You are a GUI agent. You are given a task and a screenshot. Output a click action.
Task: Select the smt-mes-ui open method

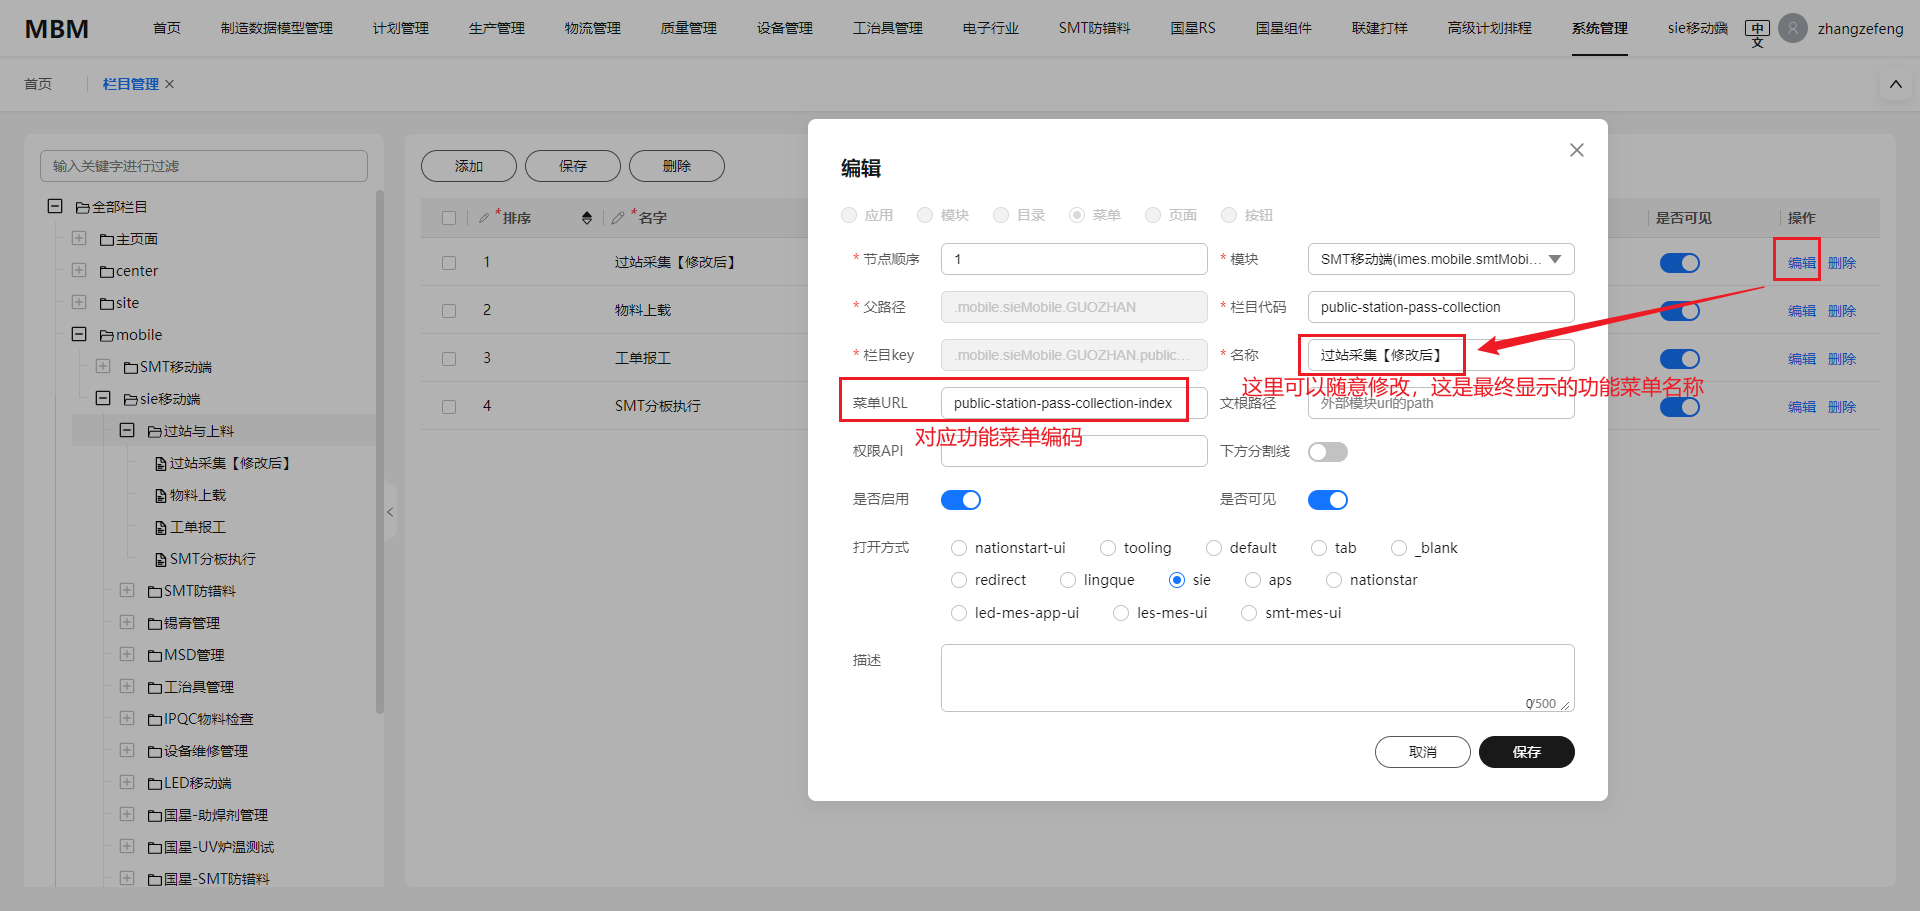(1249, 612)
